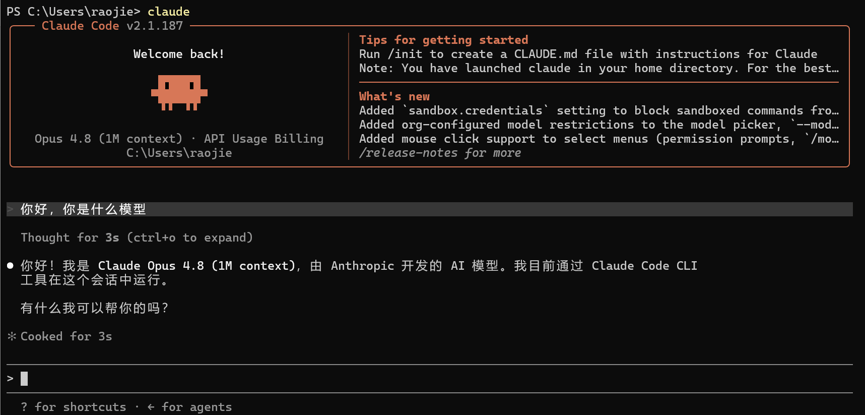
Task: Click the 'Cooked for 3s' status text
Action: click(66, 336)
